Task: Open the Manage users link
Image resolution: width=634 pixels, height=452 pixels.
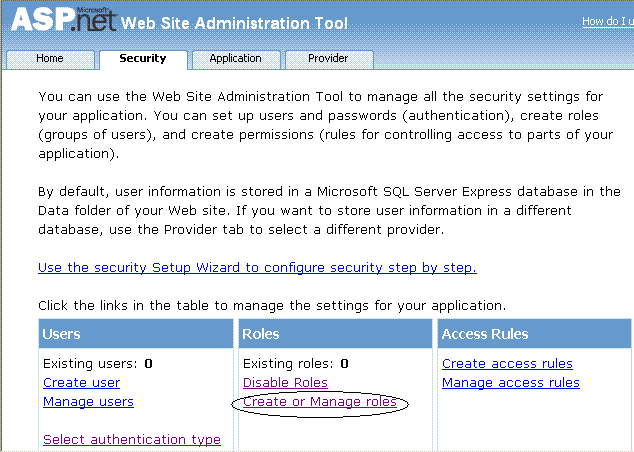Action: tap(88, 402)
